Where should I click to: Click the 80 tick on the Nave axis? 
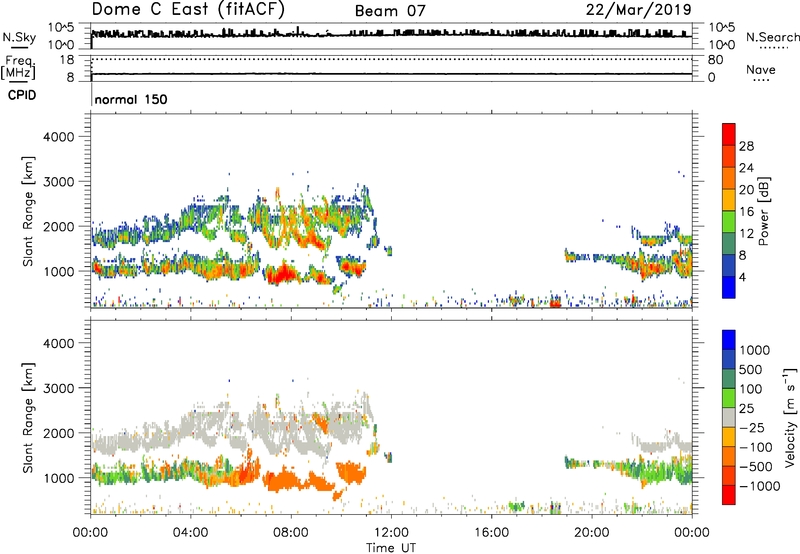715,60
